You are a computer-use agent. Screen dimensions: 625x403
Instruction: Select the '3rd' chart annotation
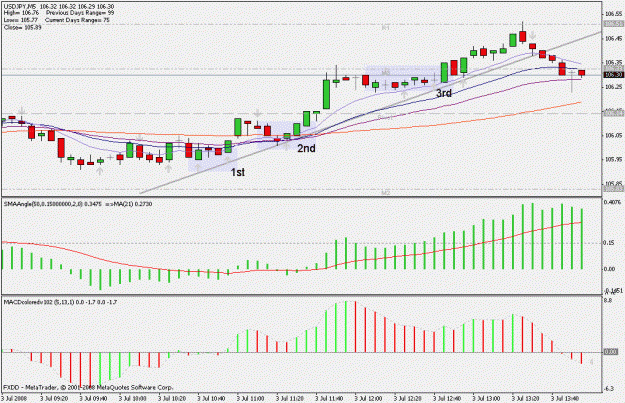444,93
